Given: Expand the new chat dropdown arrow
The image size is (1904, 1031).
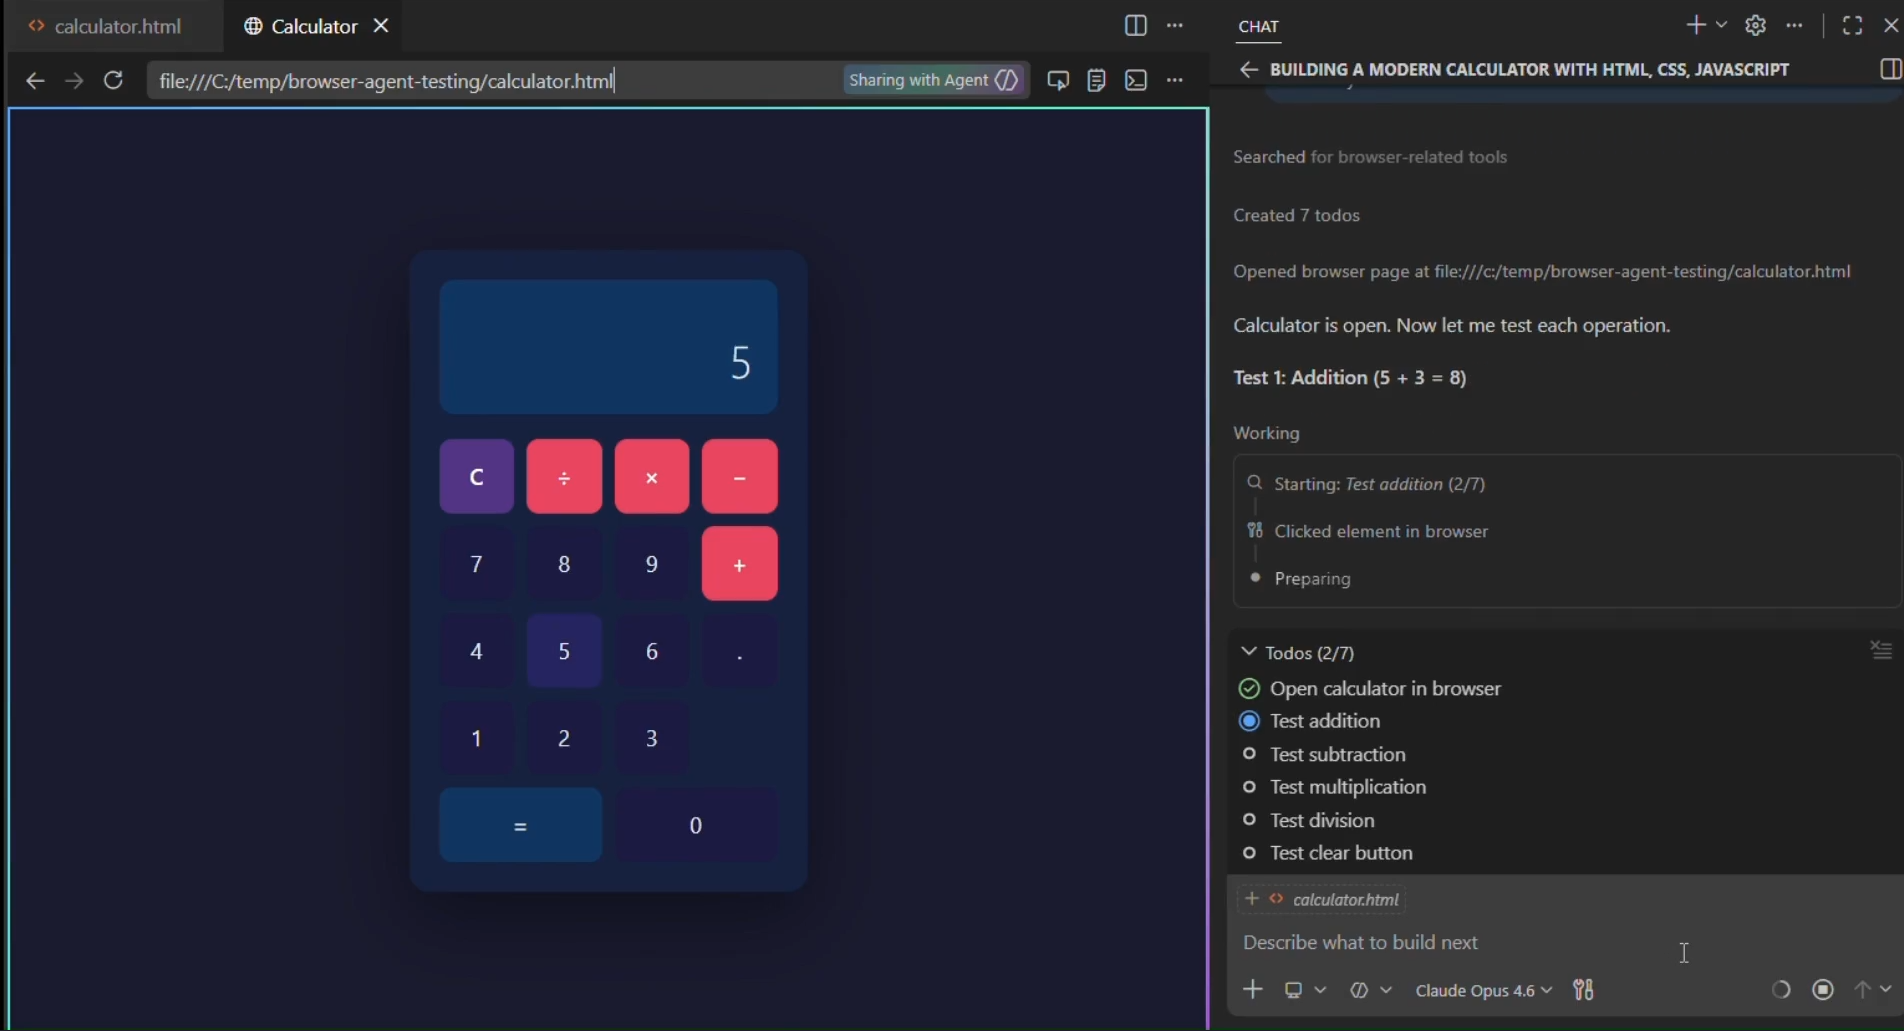Looking at the screenshot, I should (1721, 26).
